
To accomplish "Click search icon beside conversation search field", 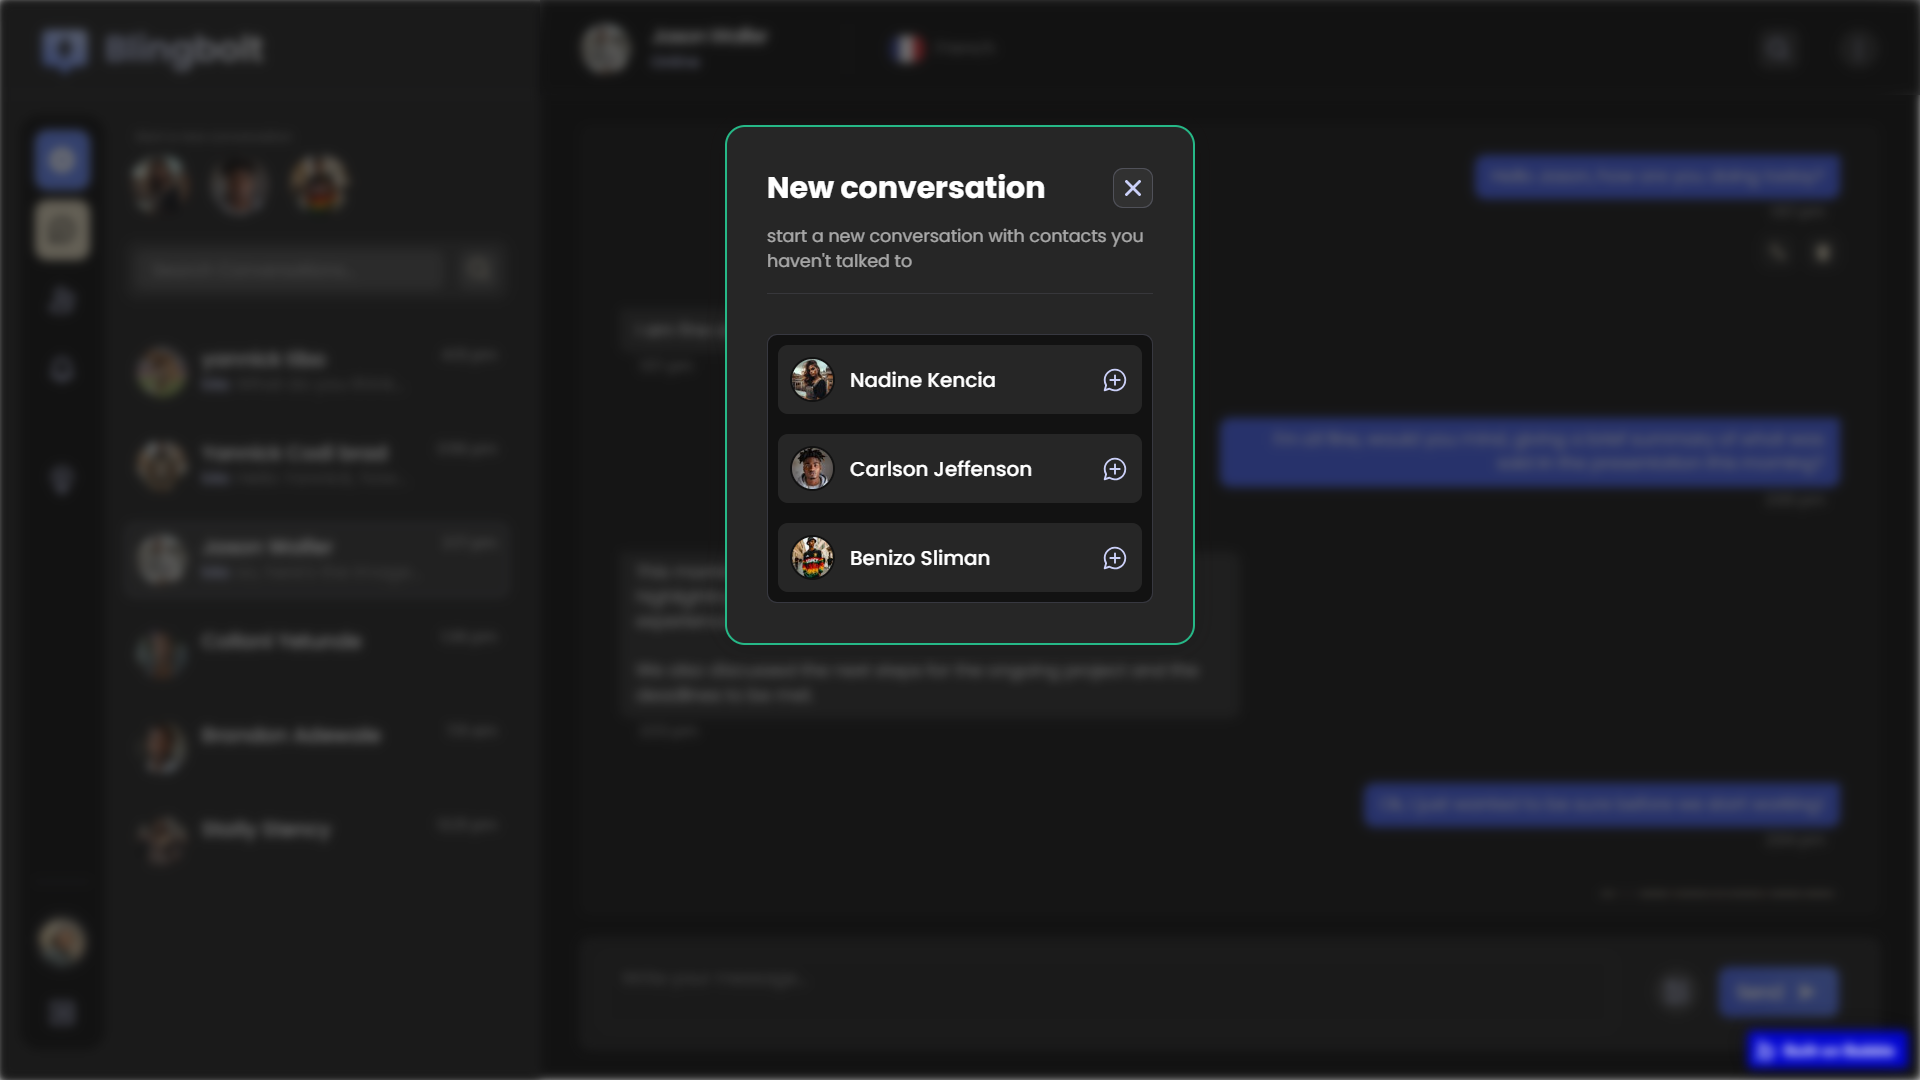I will coord(479,269).
